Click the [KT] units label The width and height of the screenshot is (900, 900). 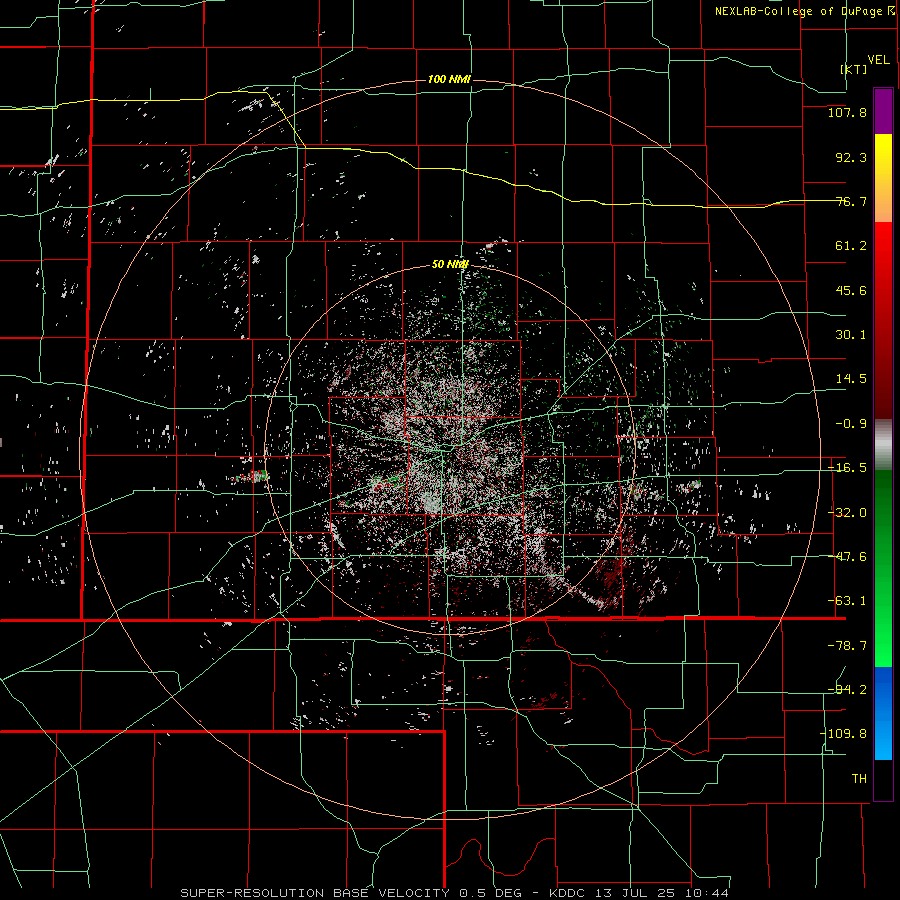(854, 69)
